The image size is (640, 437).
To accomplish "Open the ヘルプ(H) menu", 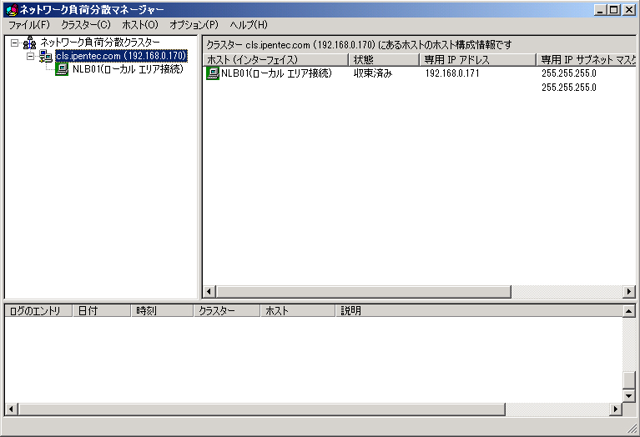I will pyautogui.click(x=248, y=25).
